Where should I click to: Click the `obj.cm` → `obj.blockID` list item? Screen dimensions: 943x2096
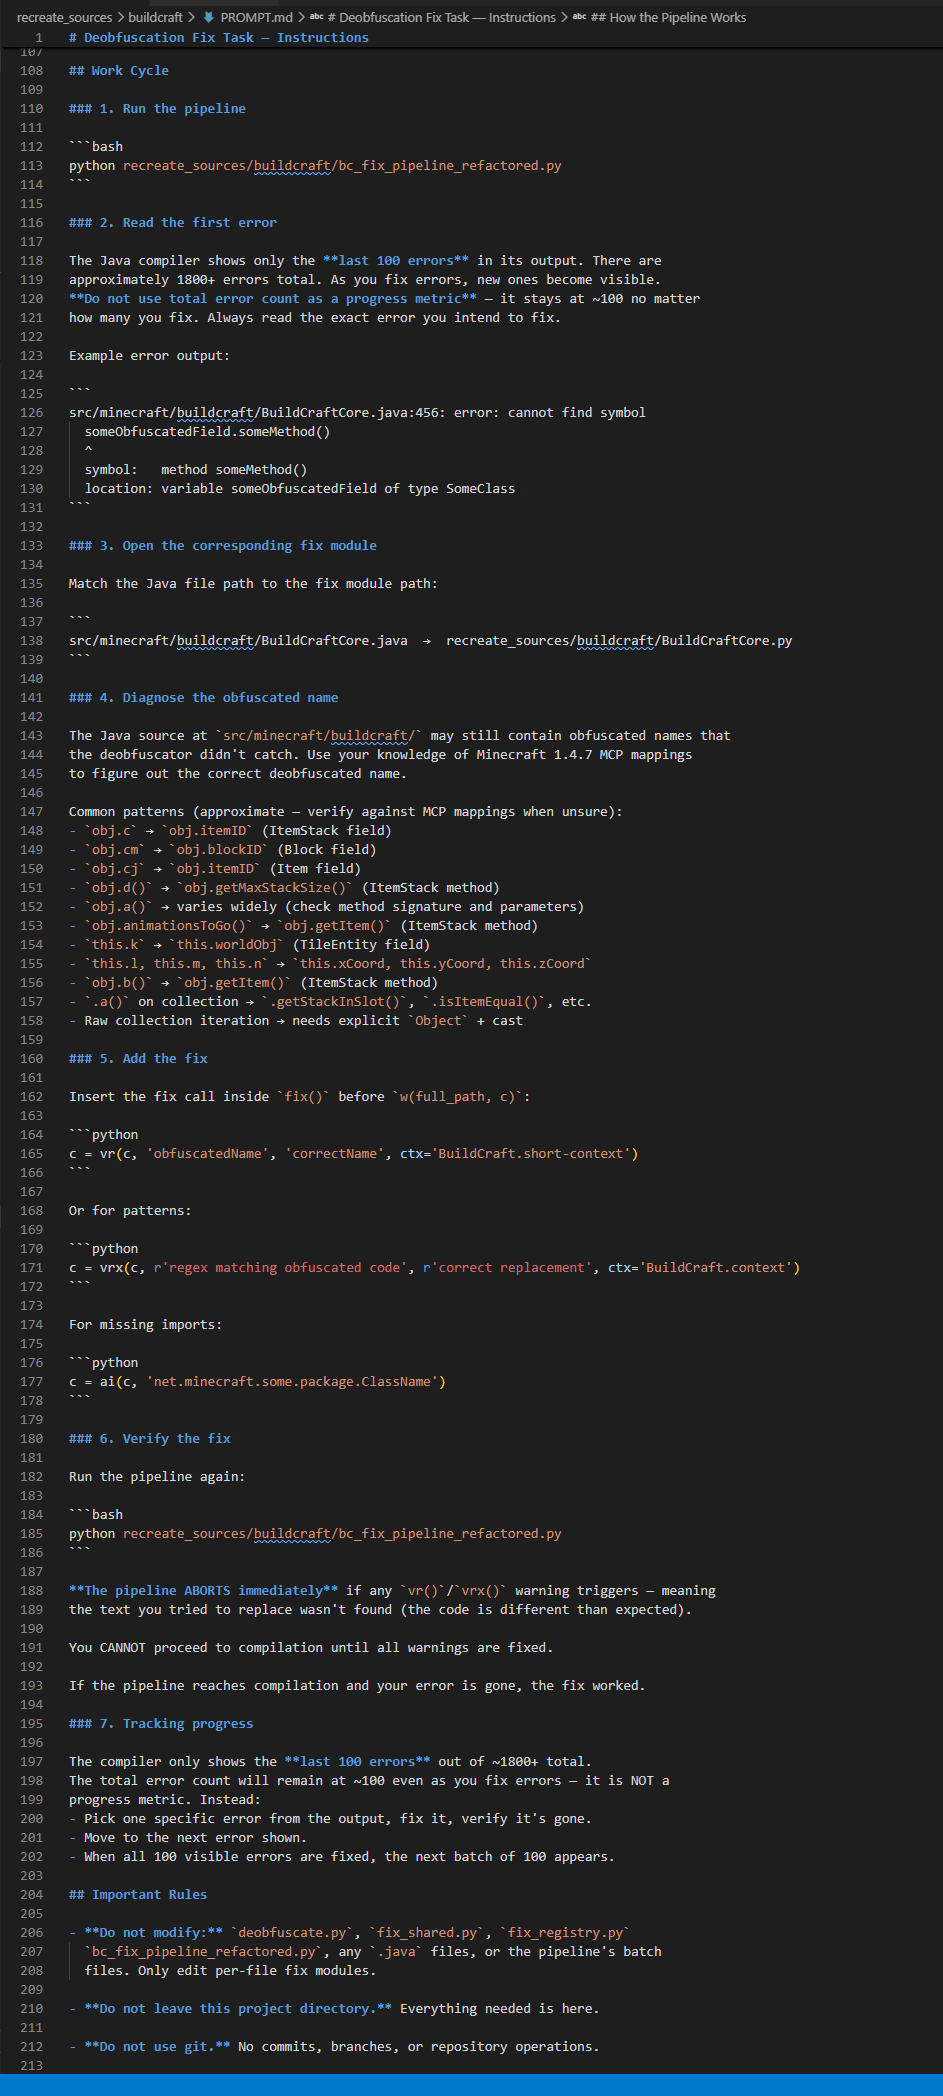click(223, 850)
